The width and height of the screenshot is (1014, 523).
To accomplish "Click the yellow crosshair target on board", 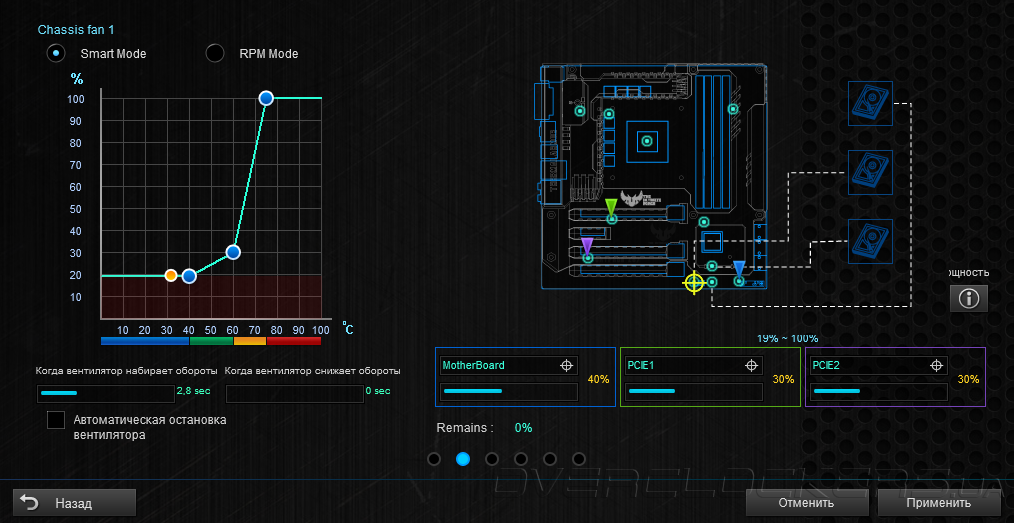I will click(694, 283).
